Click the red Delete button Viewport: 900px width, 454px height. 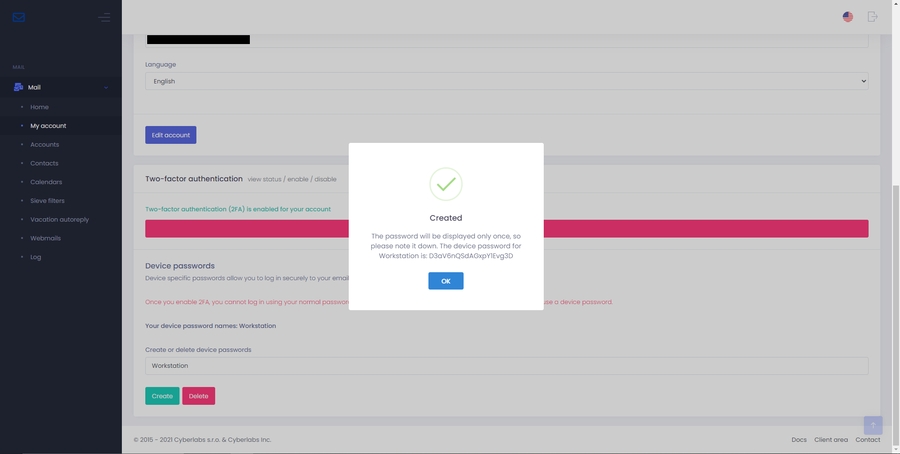[198, 396]
